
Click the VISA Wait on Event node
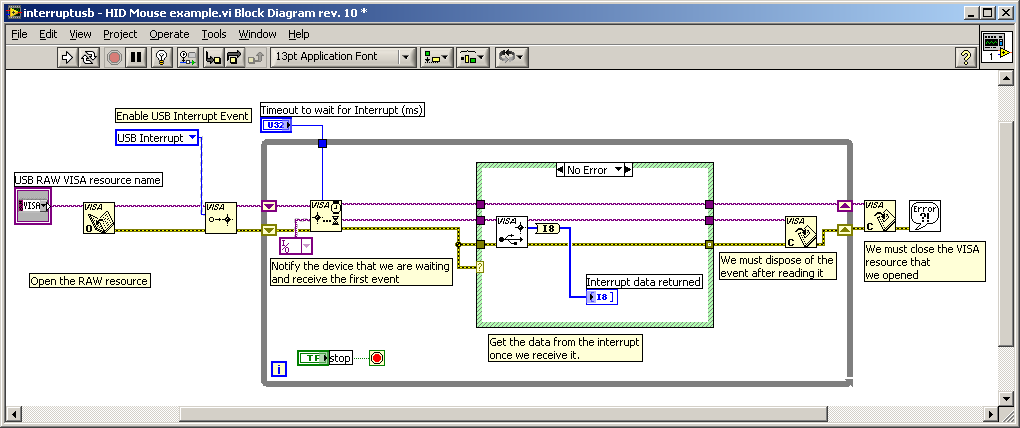coord(326,215)
